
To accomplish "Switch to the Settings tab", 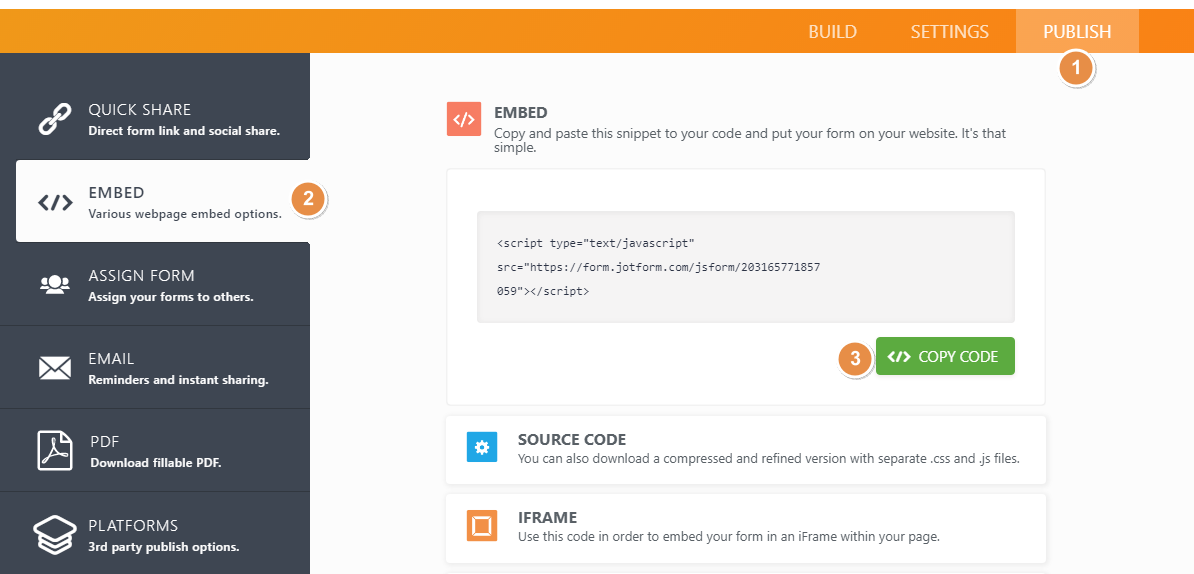I will click(x=949, y=32).
